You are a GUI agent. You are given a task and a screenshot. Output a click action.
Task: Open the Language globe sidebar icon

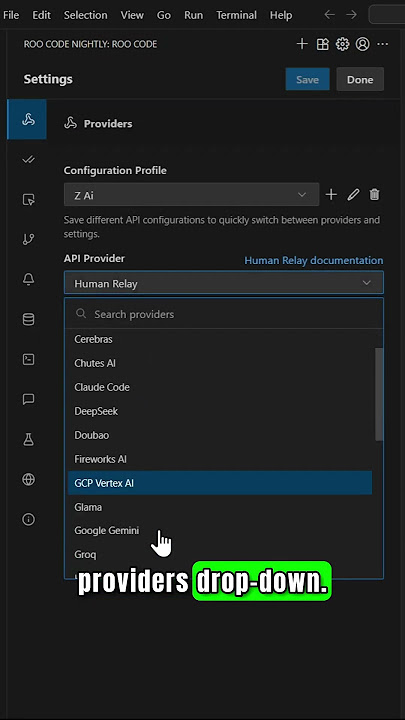[28, 479]
